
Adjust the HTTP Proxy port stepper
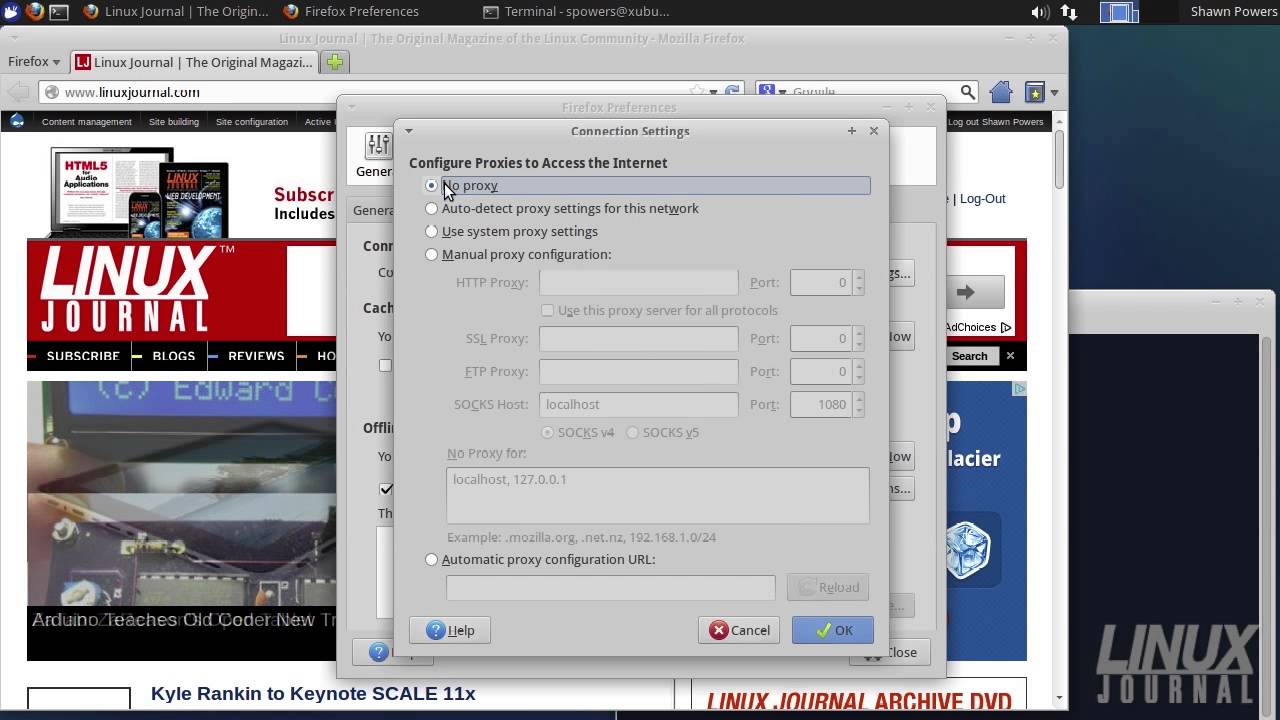pos(858,282)
